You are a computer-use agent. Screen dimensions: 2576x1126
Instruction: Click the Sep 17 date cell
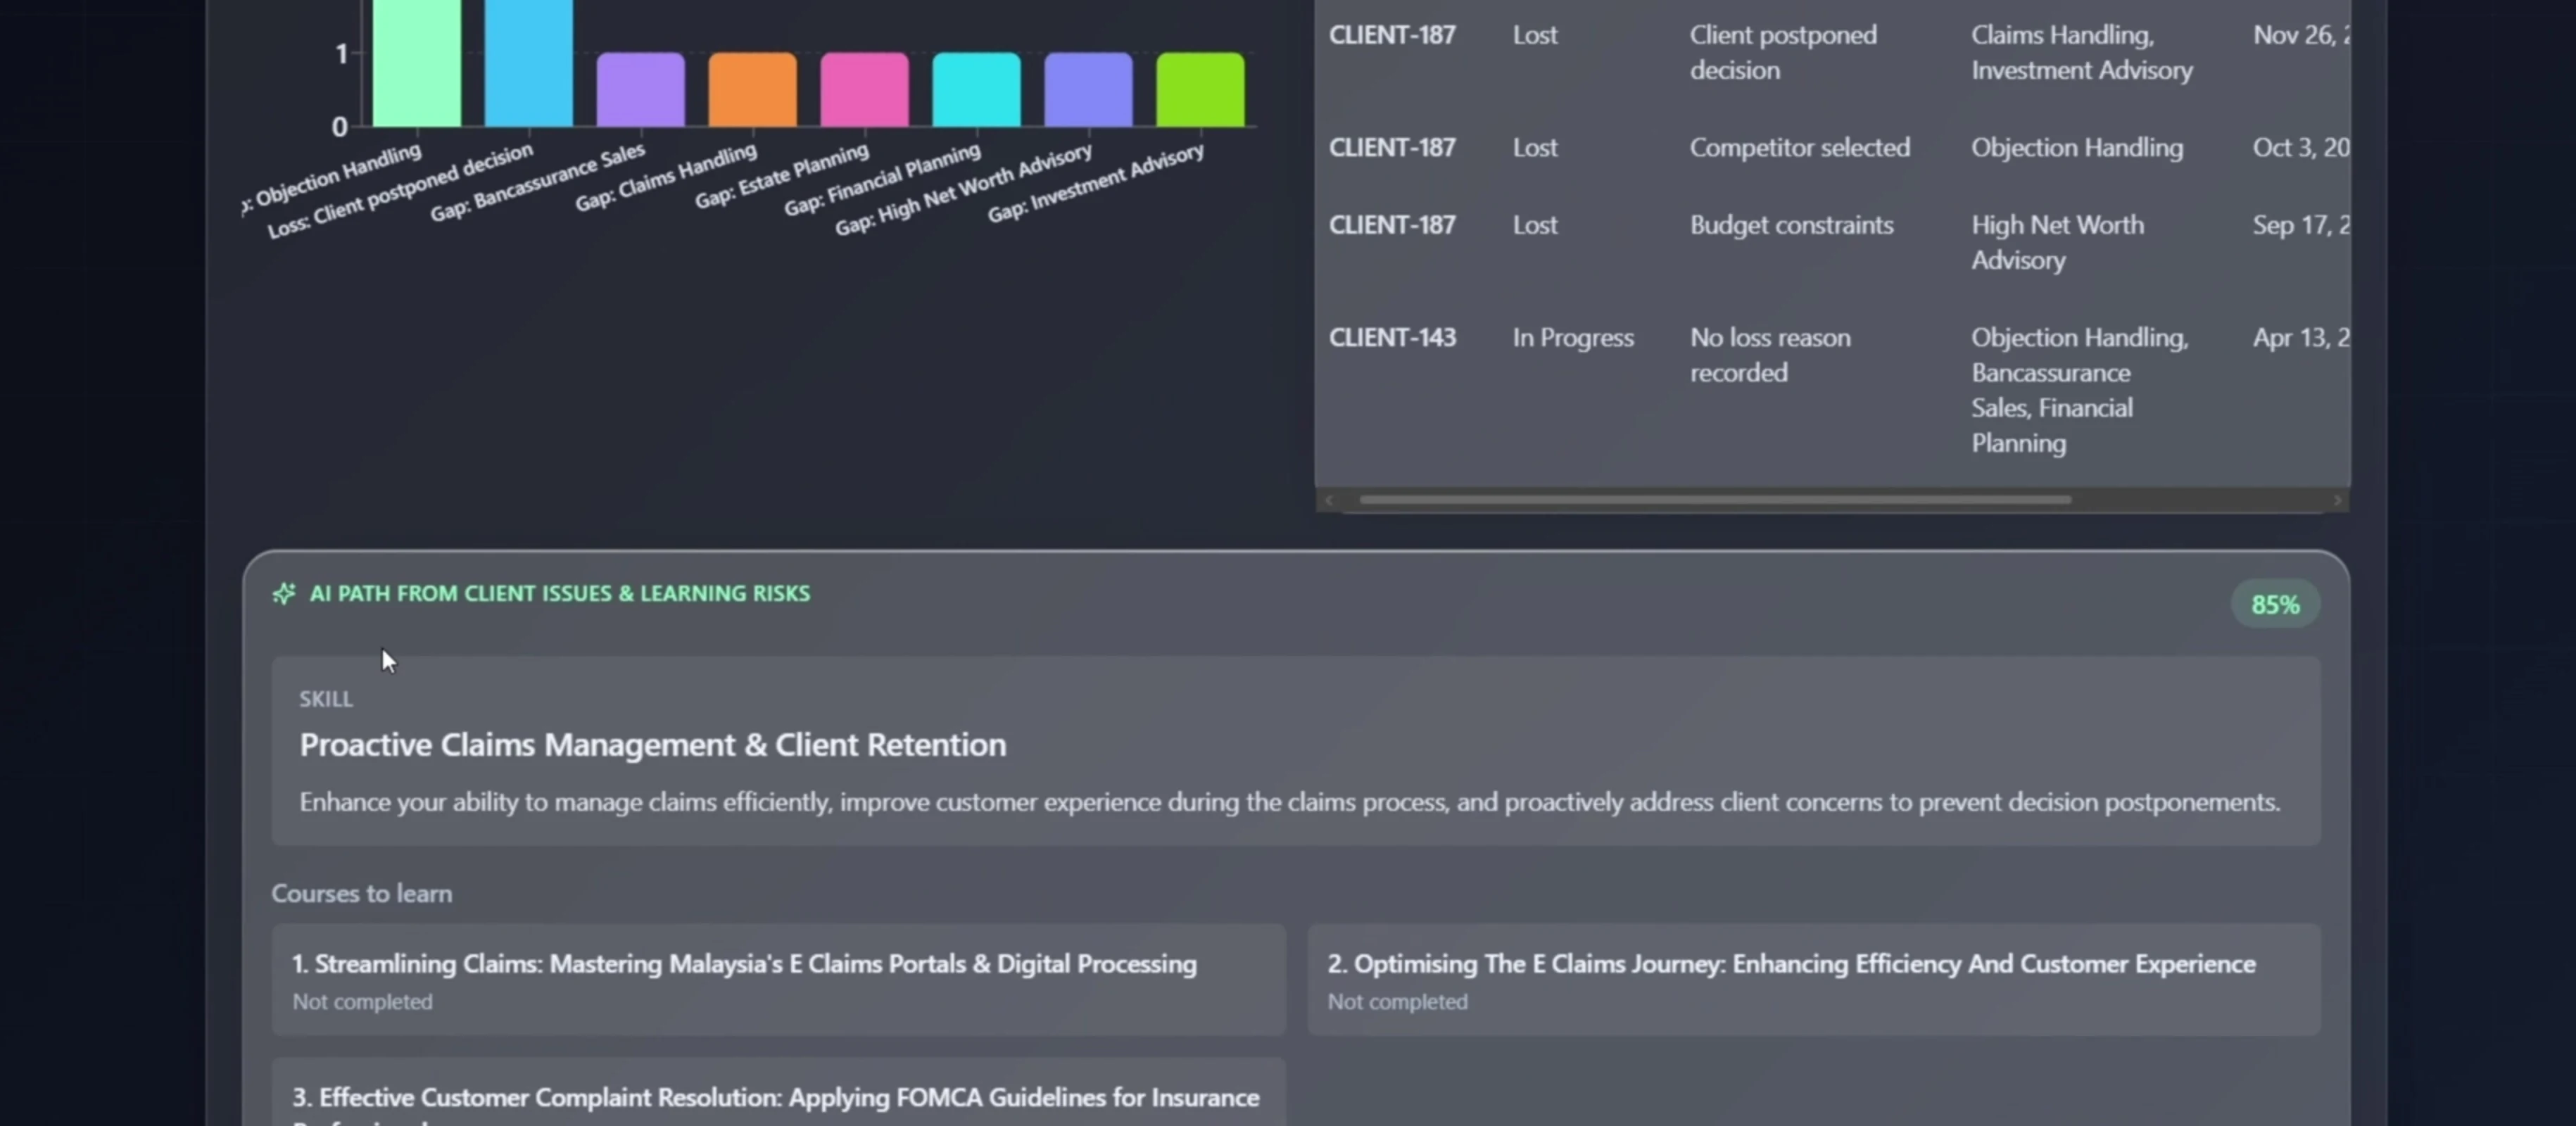click(x=2301, y=225)
